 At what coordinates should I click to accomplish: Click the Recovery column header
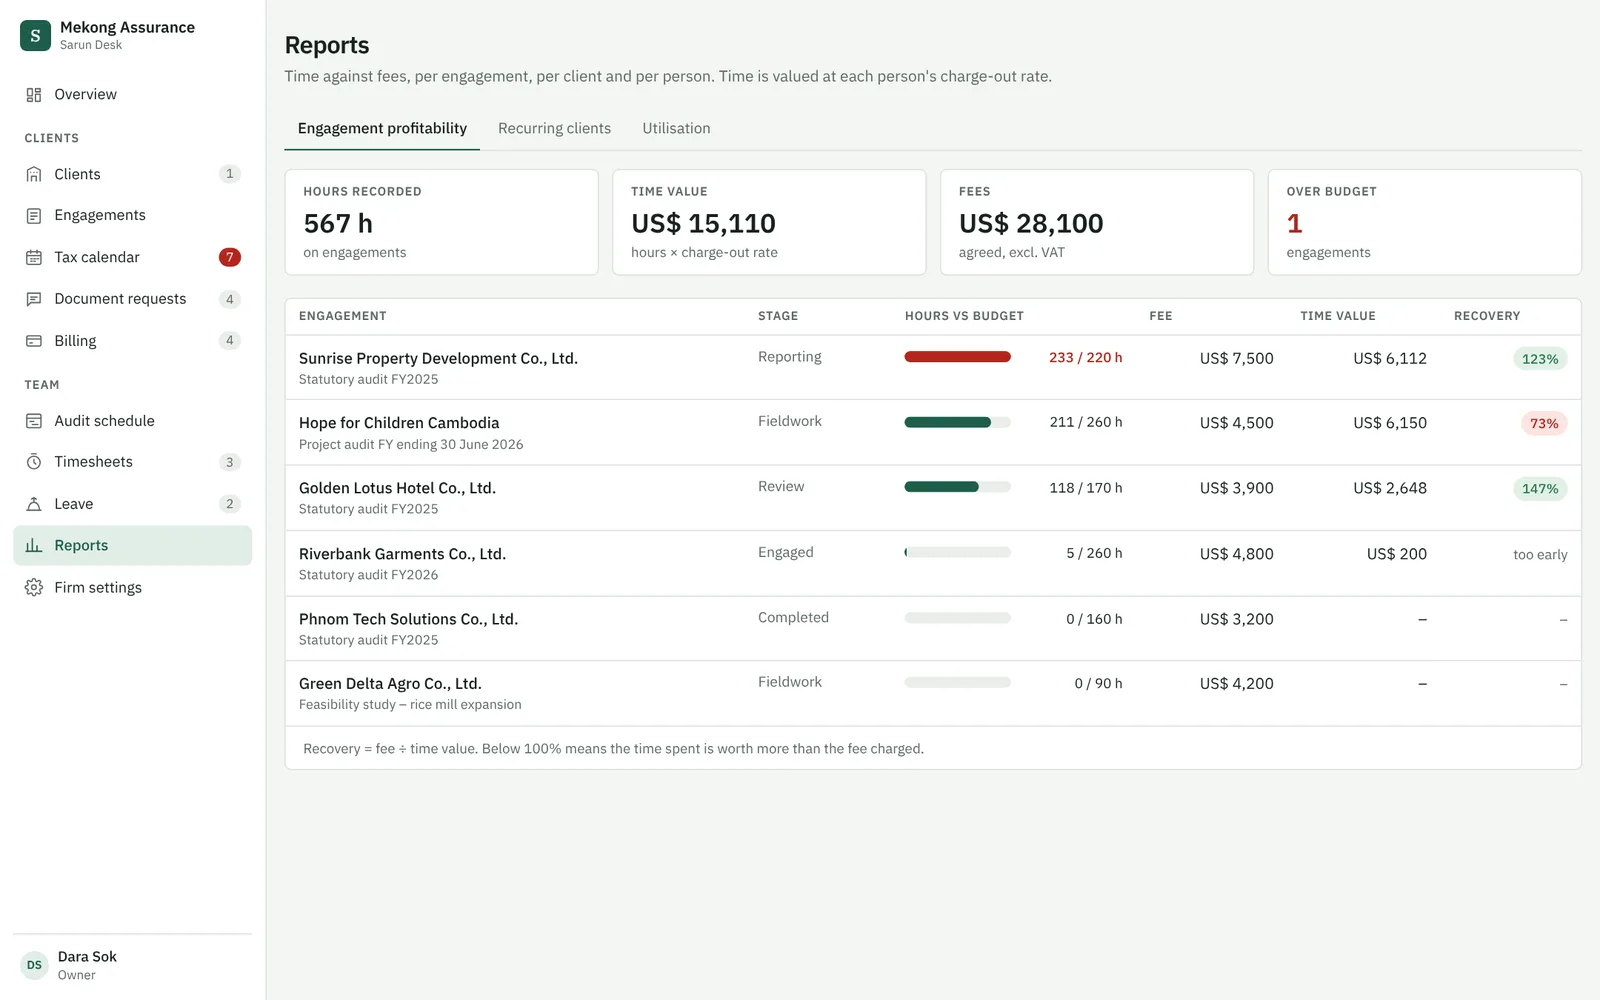1487,316
